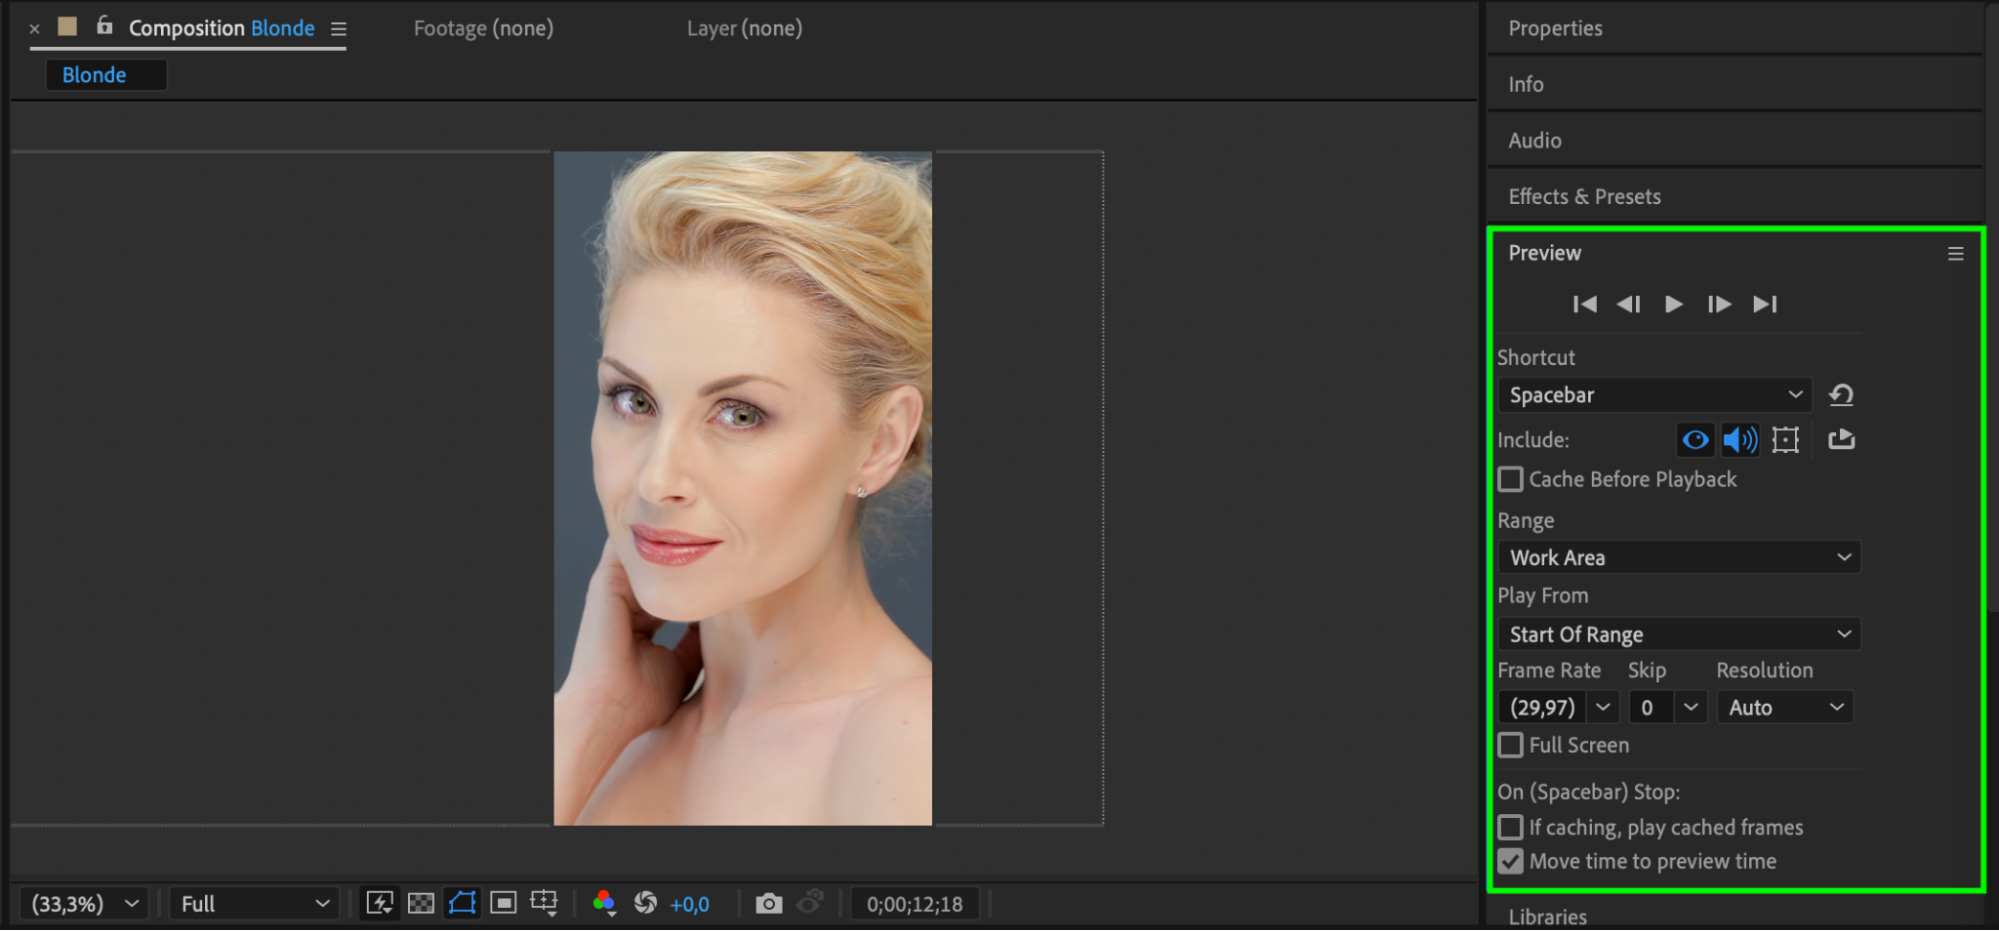This screenshot has height=931, width=1999.
Task: Toggle mask and shape path visibility
Action: click(462, 904)
